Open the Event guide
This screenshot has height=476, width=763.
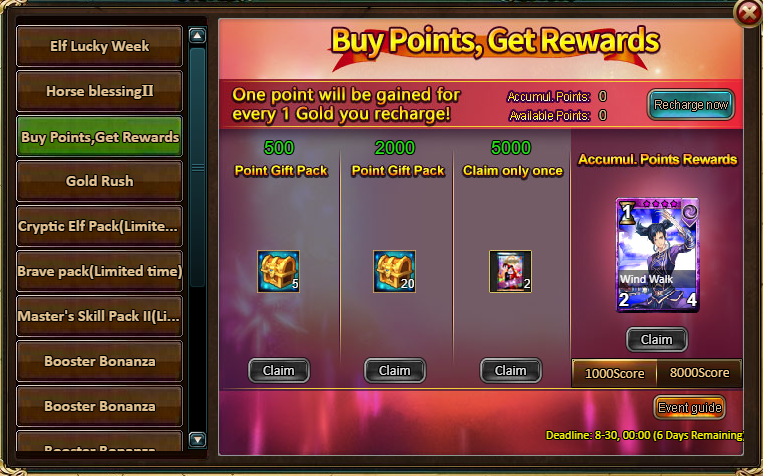point(690,407)
